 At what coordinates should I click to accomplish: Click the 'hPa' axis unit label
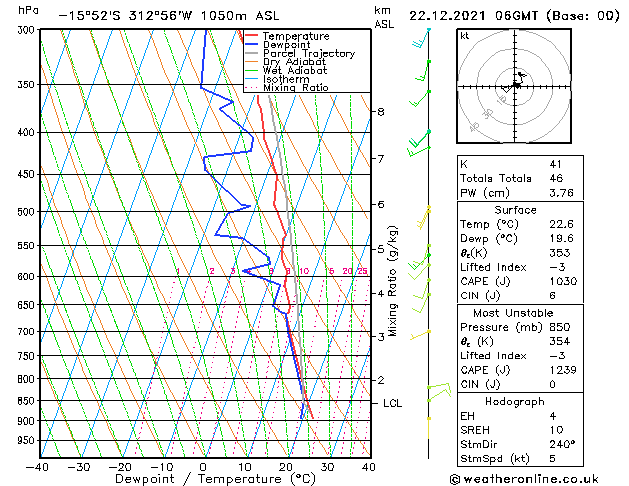(28, 10)
